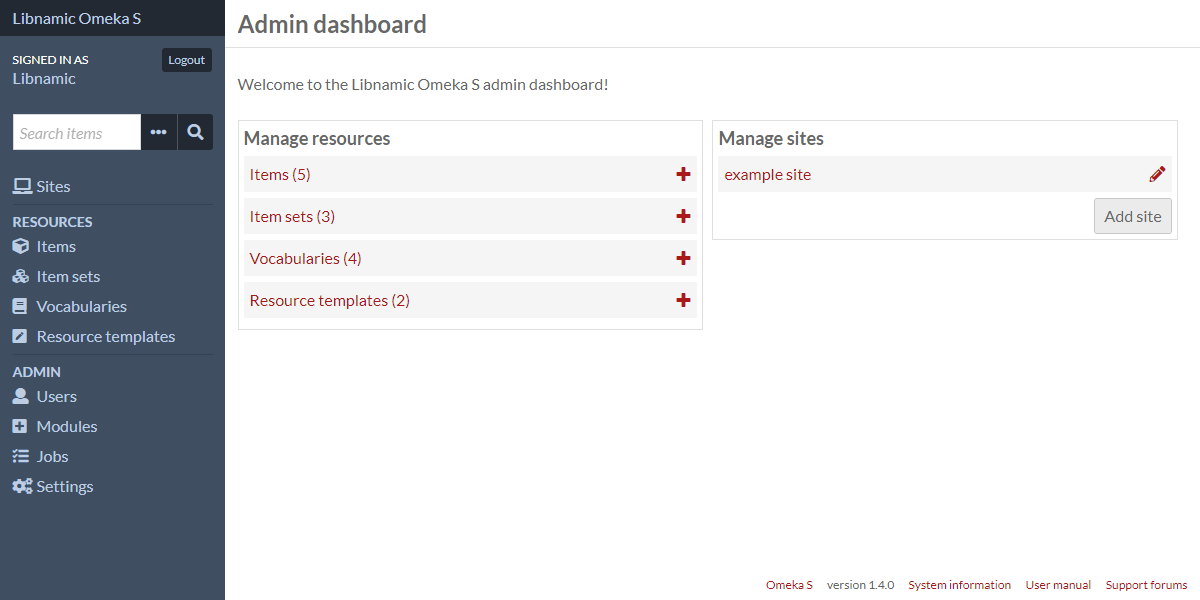The width and height of the screenshot is (1200, 600).
Task: Click the Item sets cubes icon
Action: tap(20, 276)
